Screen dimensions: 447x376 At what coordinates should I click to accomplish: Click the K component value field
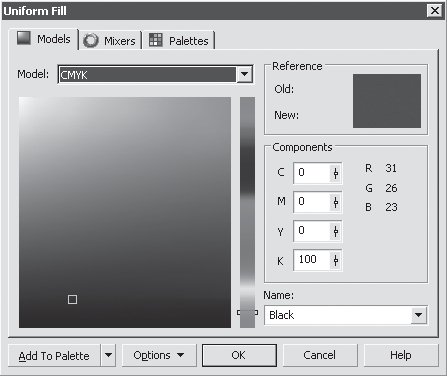(x=317, y=260)
